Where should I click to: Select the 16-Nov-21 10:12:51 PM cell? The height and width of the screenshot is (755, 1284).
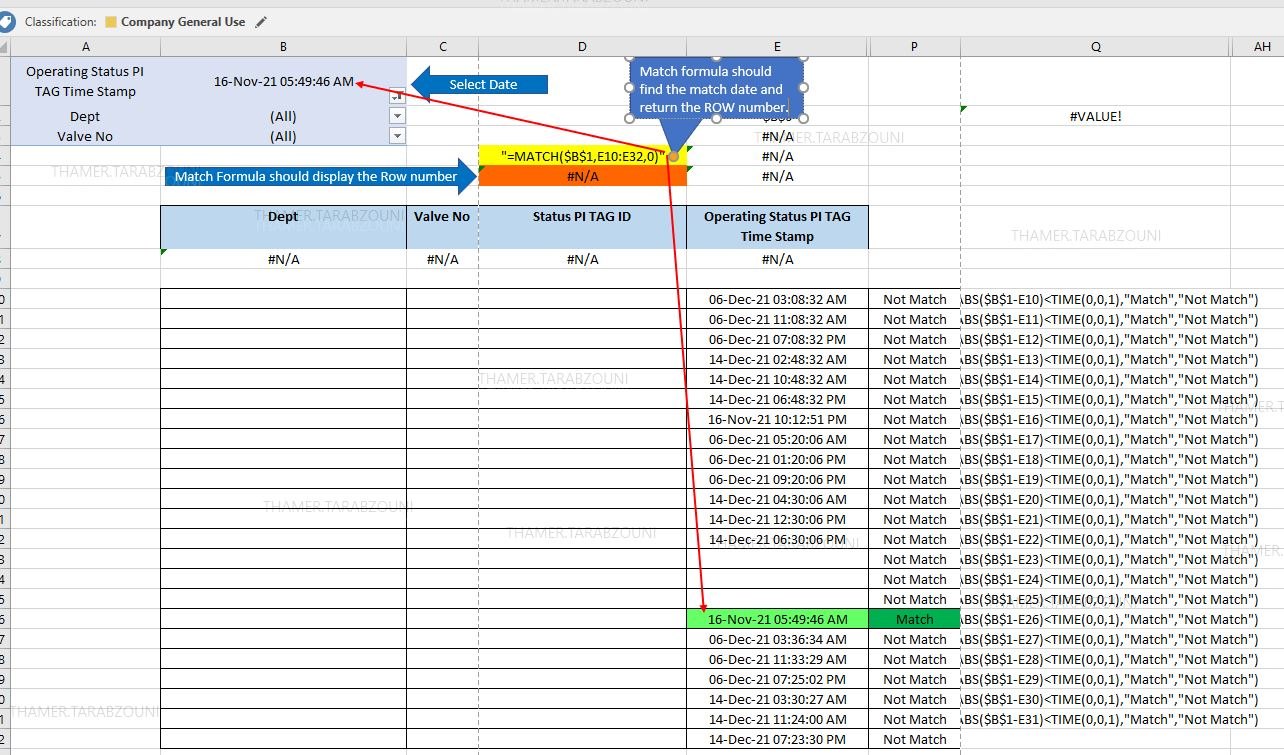pos(777,419)
